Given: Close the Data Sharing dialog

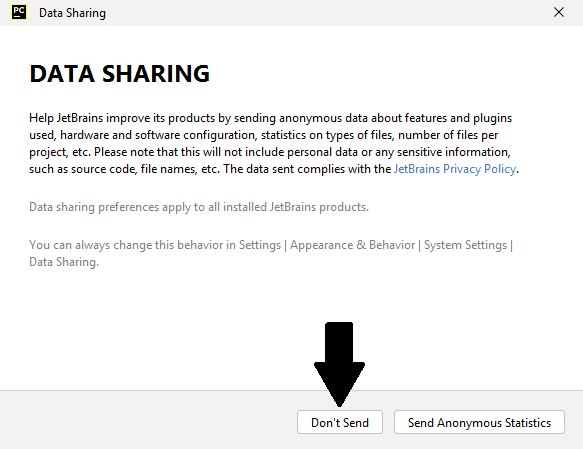Looking at the screenshot, I should tap(558, 12).
